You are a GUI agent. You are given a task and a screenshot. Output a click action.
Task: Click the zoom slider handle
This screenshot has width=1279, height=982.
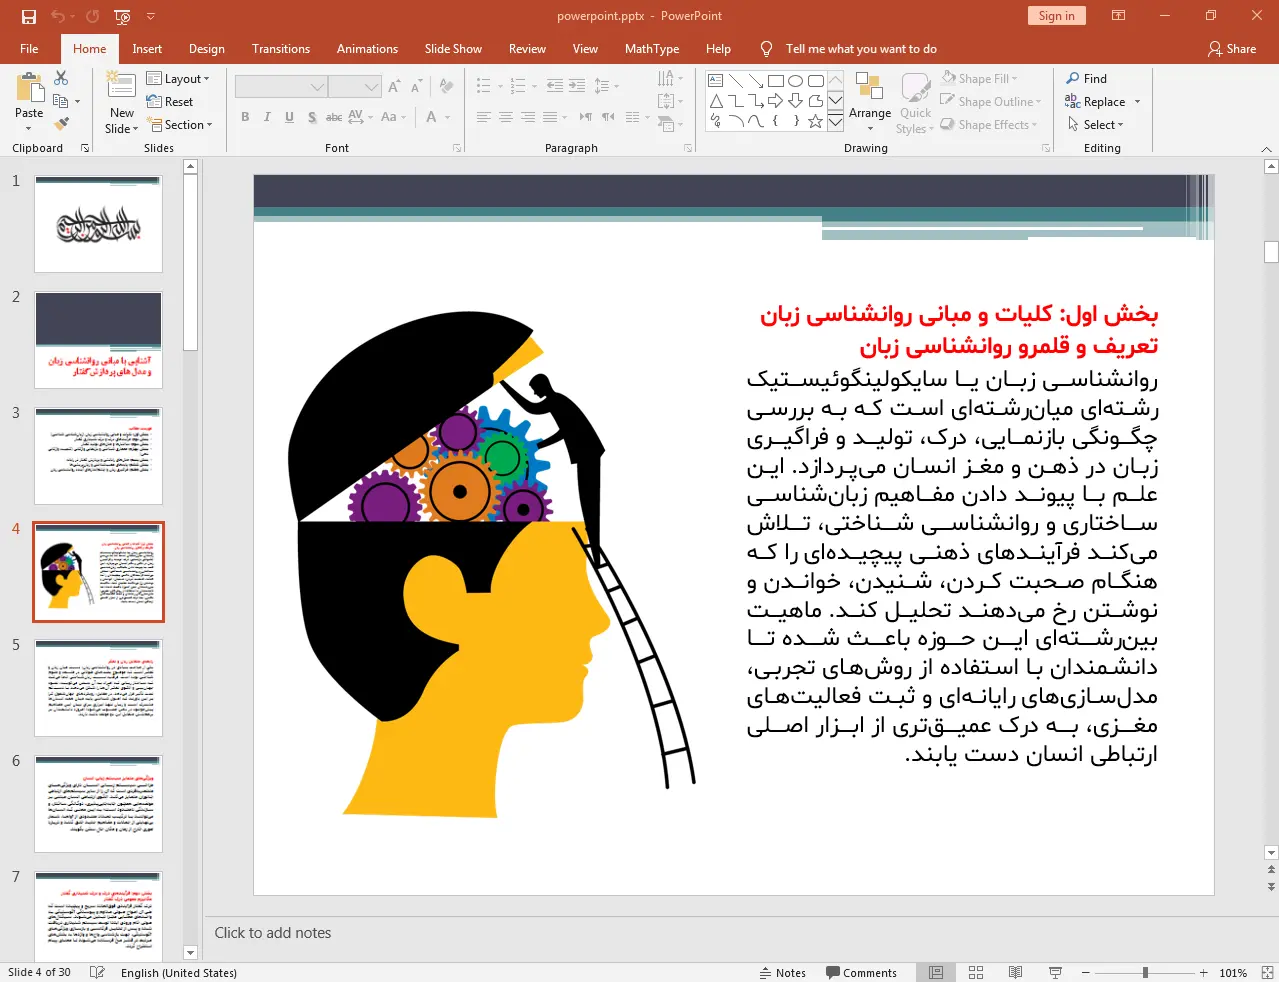click(1145, 972)
